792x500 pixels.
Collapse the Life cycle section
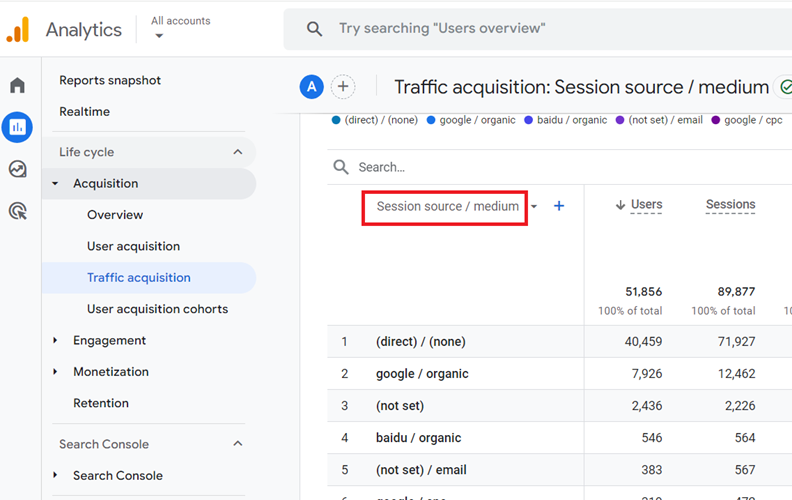pos(237,152)
